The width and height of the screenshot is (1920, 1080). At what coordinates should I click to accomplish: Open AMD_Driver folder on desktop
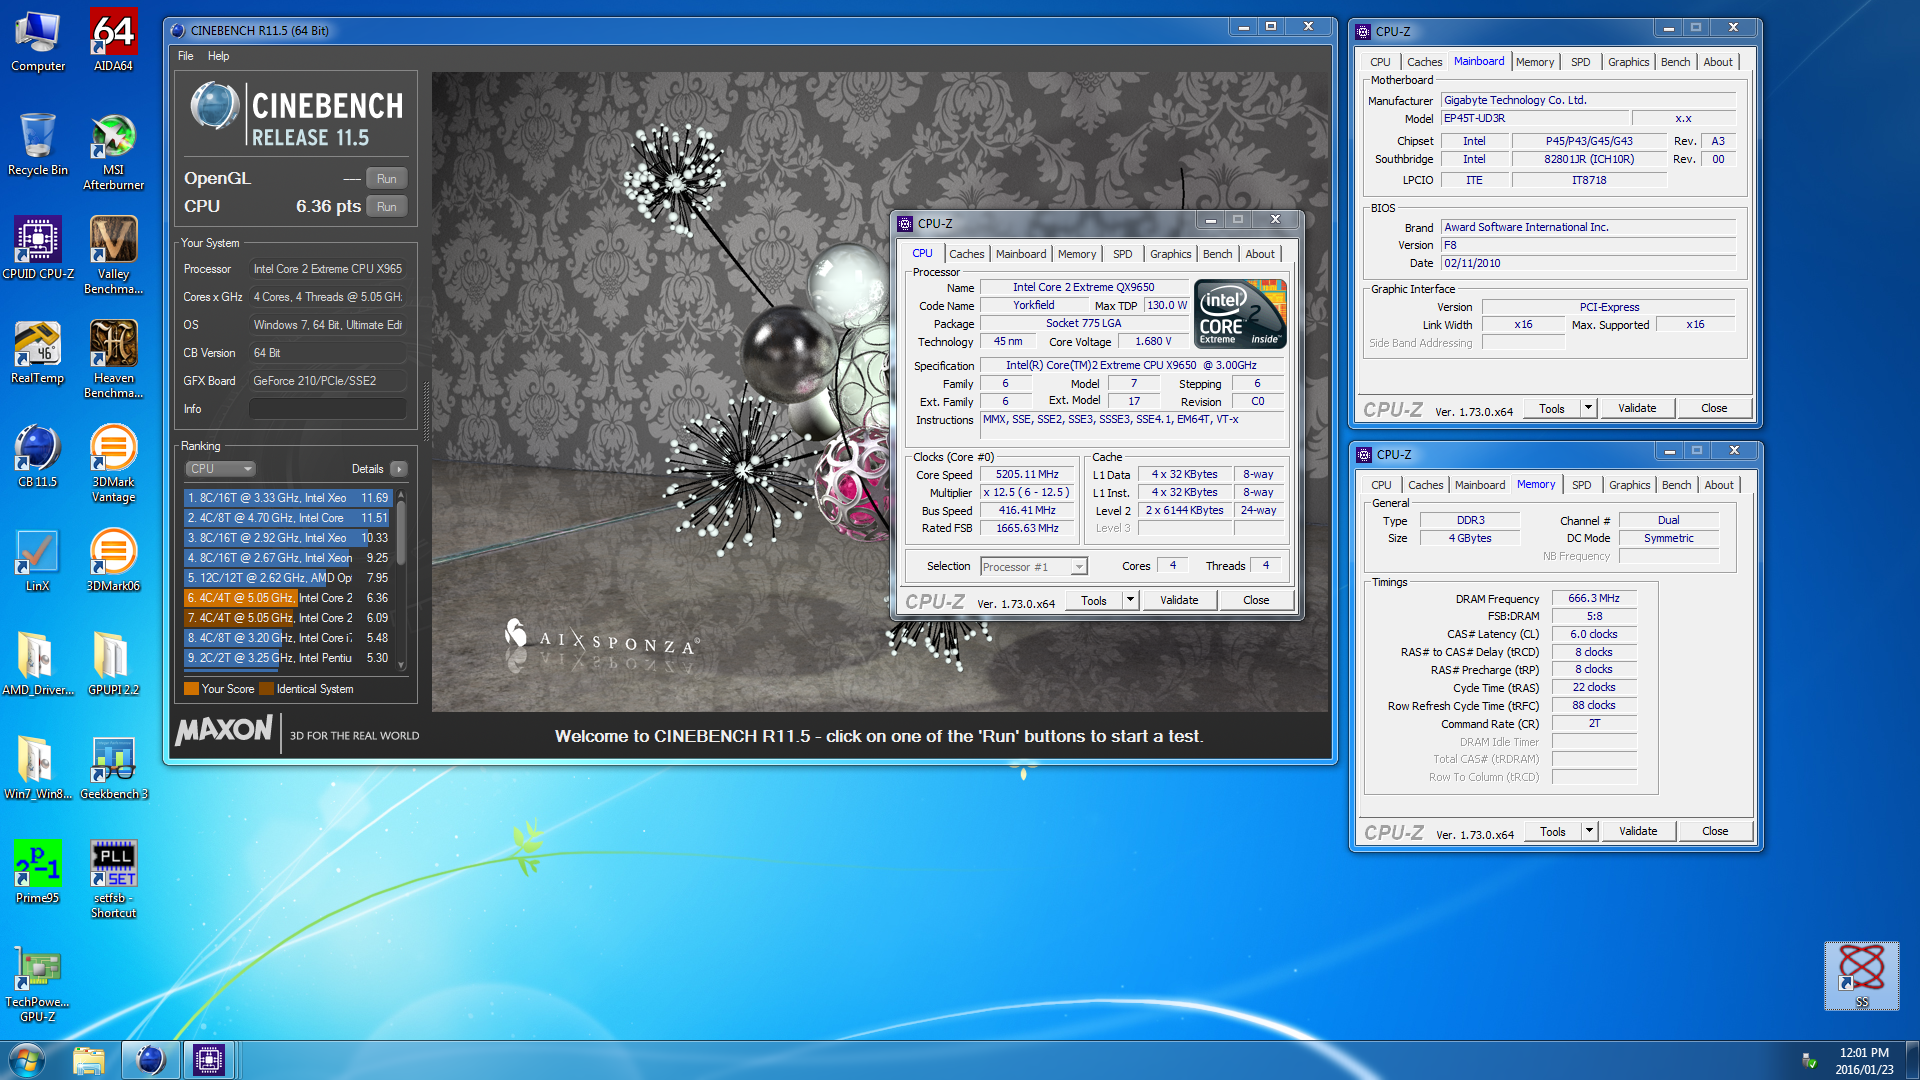click(x=38, y=665)
